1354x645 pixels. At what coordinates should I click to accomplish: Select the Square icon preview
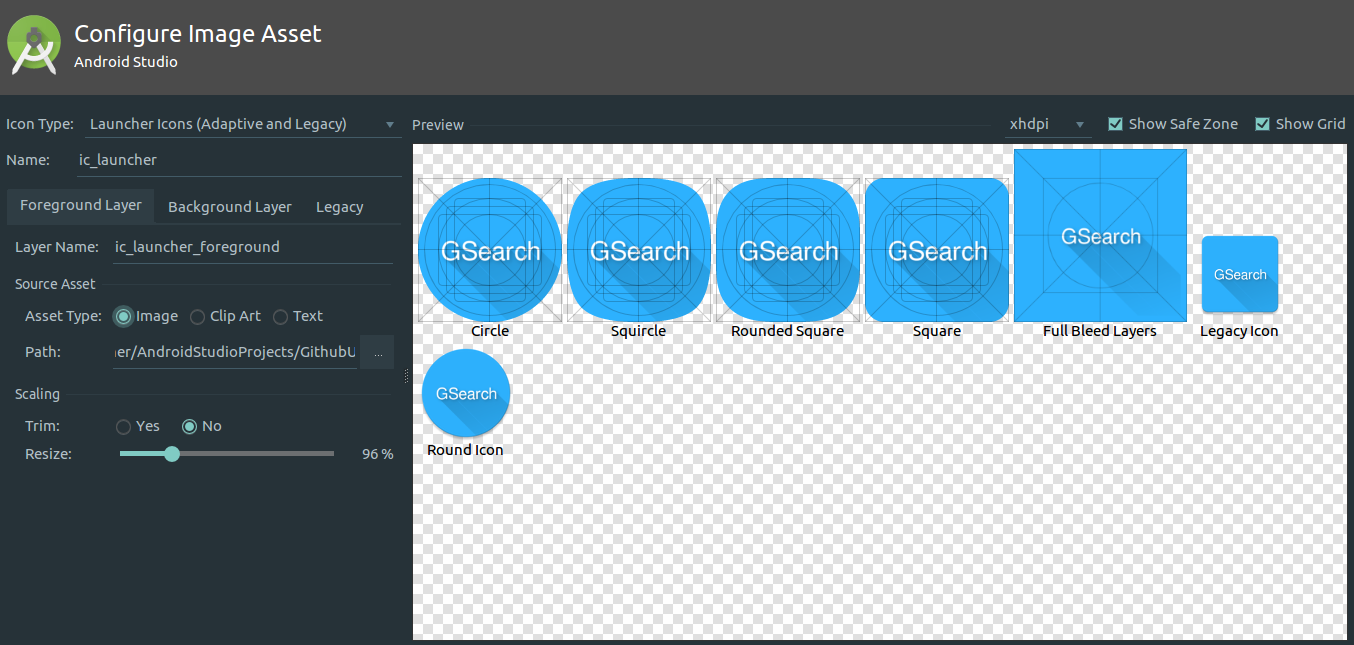936,250
